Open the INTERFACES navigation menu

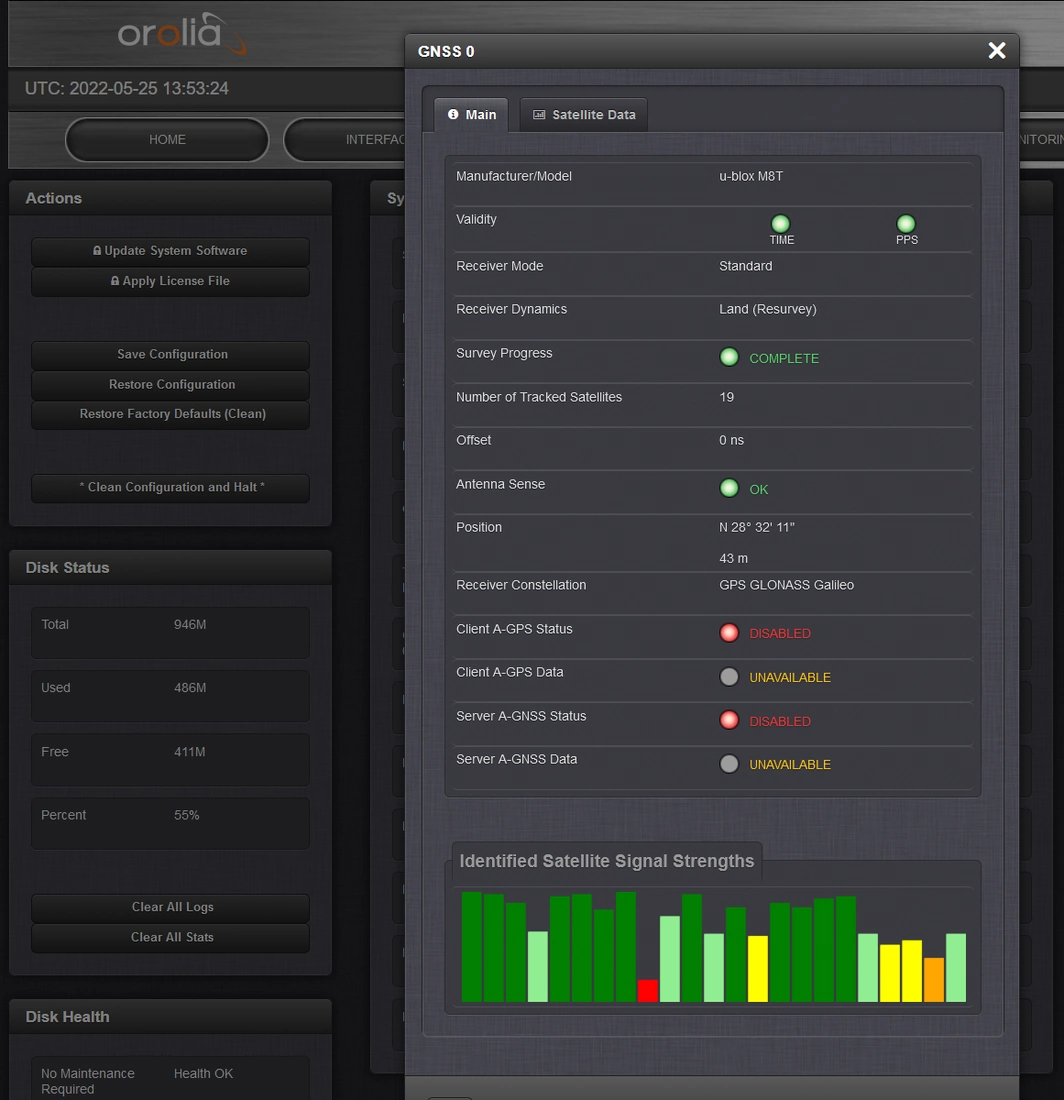tap(345, 140)
